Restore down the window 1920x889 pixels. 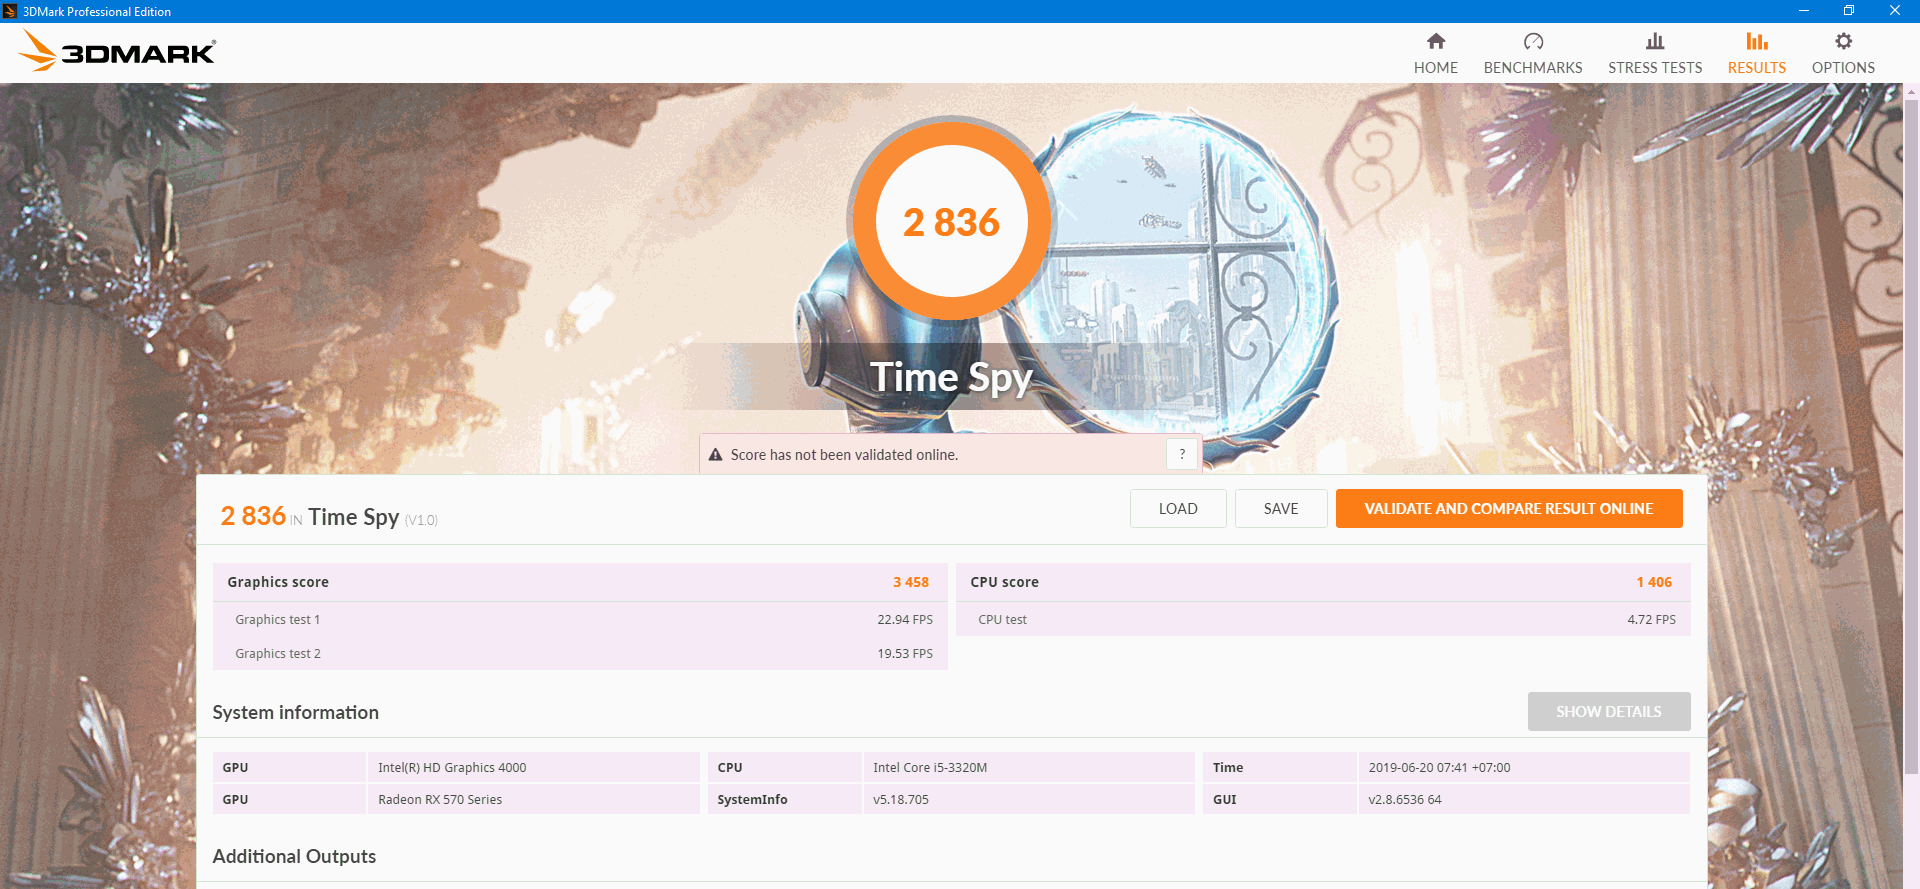[x=1849, y=11]
